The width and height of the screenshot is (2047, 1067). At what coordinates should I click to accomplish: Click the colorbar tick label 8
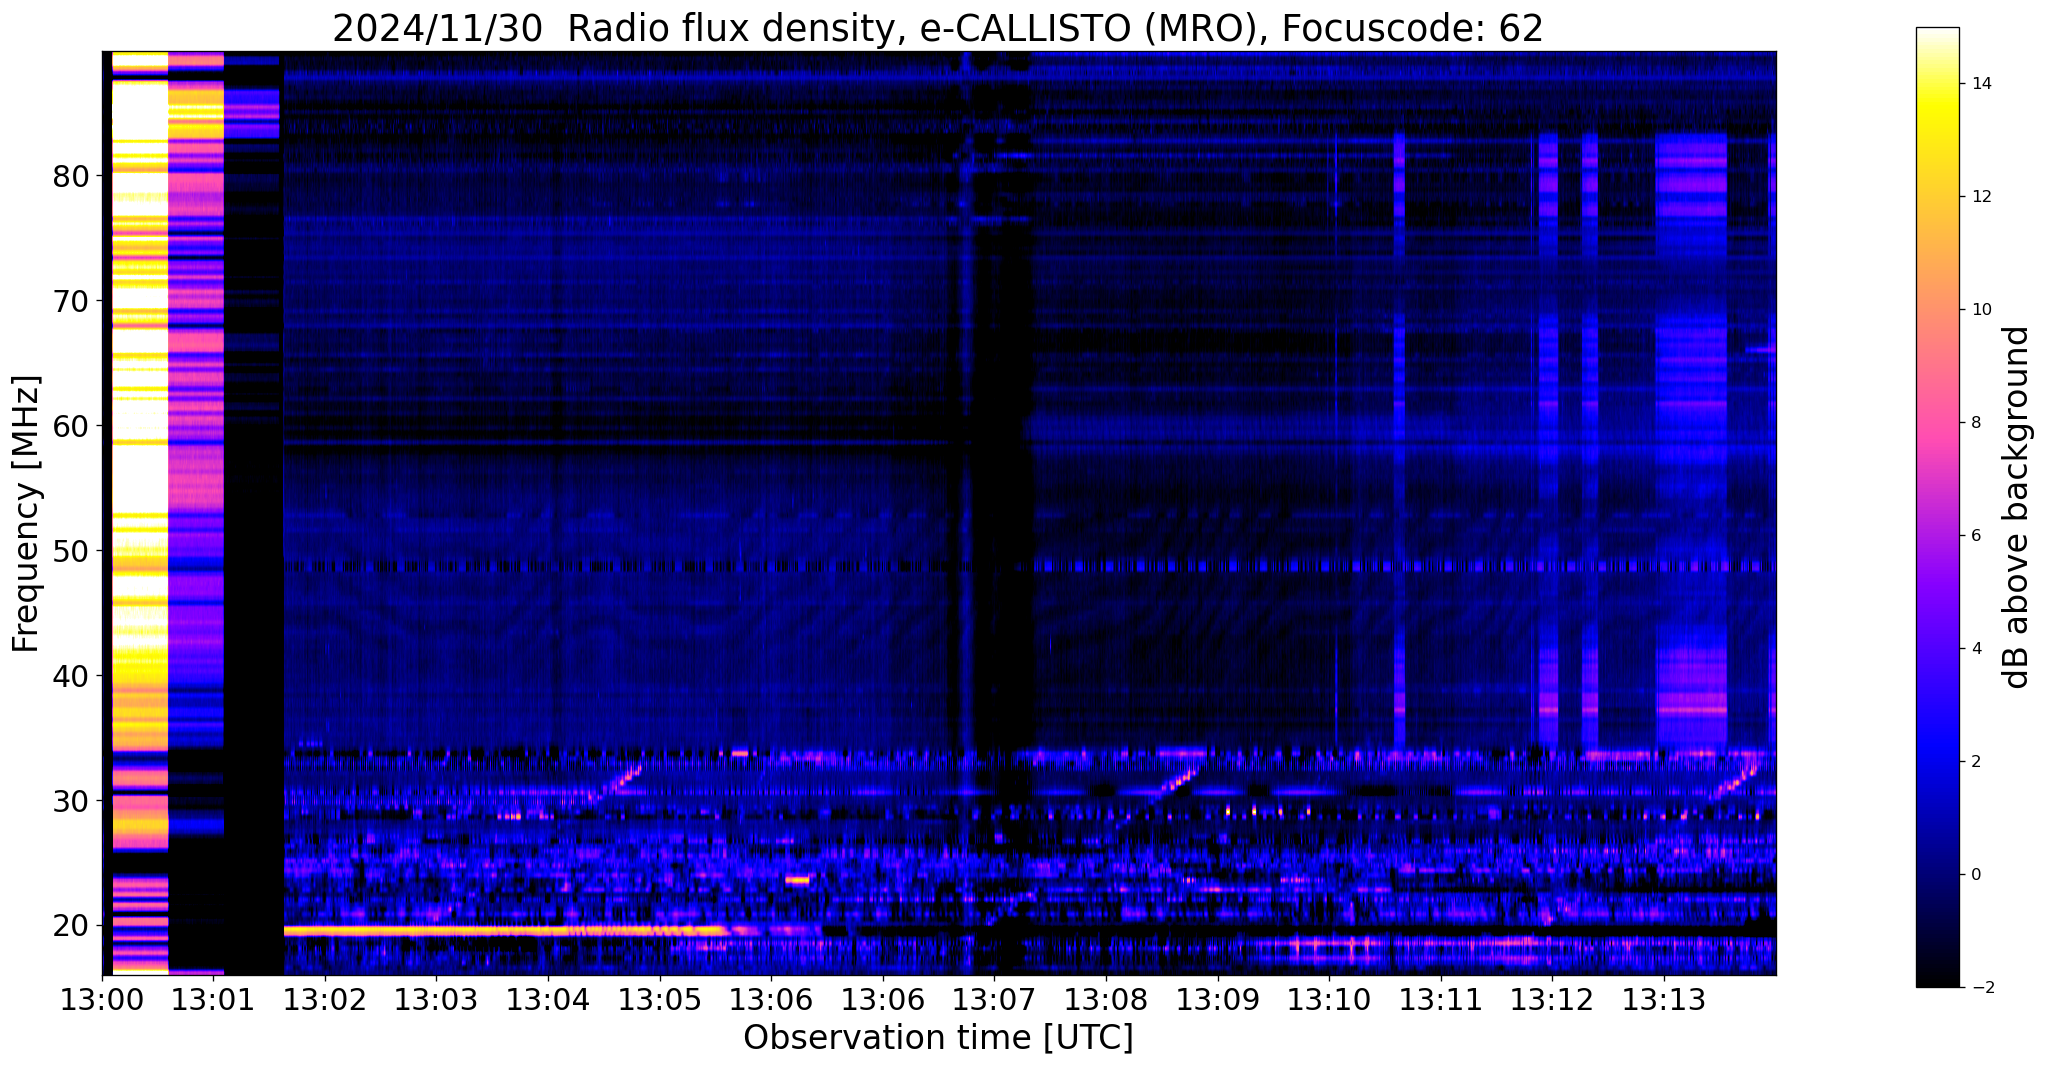click(1974, 423)
